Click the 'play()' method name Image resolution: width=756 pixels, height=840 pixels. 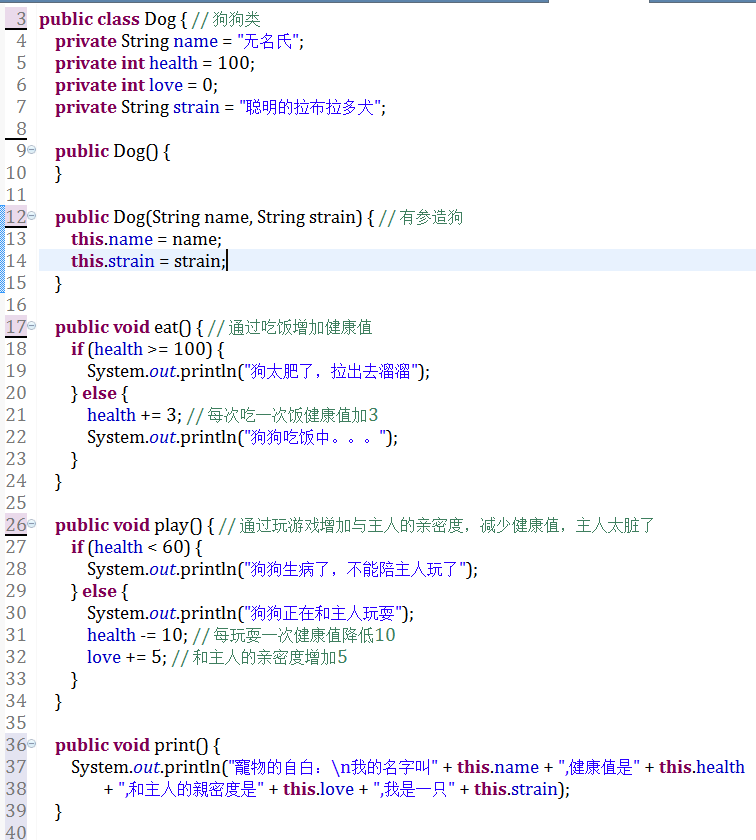(x=178, y=526)
